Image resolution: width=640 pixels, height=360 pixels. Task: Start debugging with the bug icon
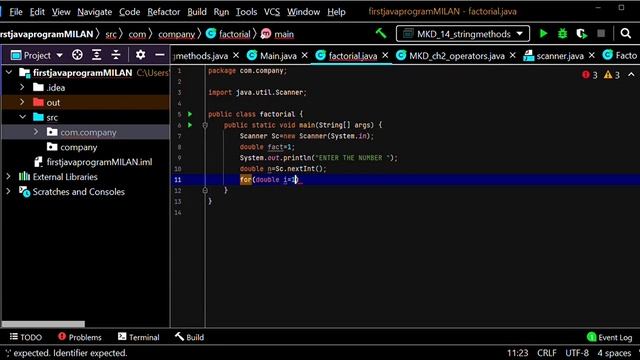[x=562, y=33]
